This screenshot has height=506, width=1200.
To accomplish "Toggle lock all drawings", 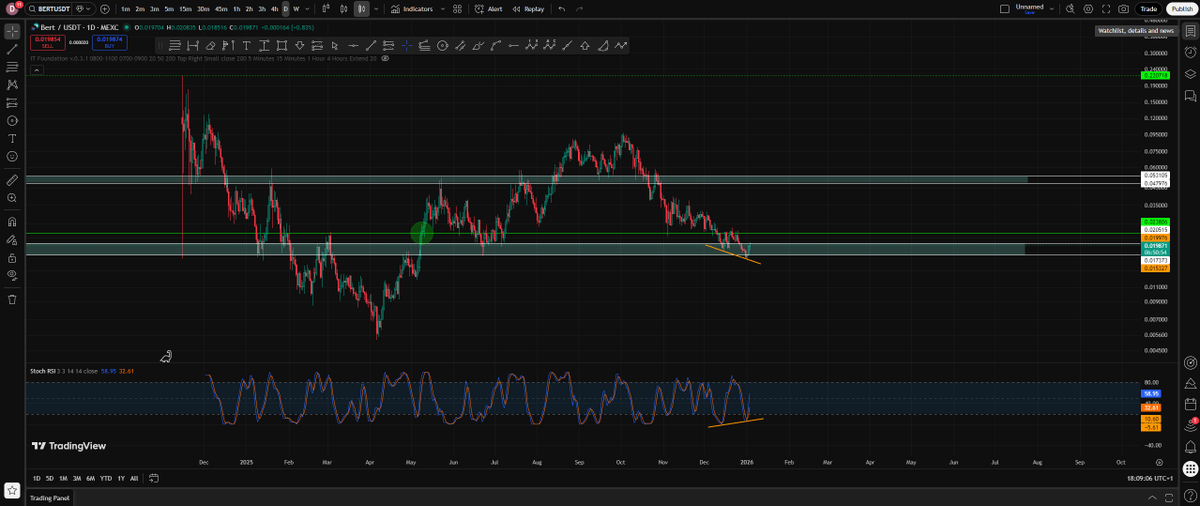I will [12, 257].
